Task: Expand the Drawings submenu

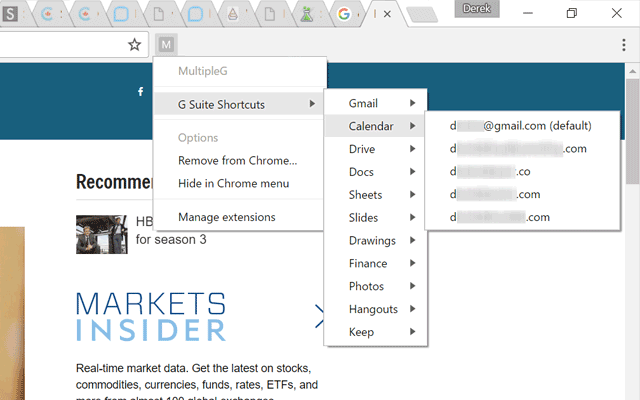Action: pos(376,240)
